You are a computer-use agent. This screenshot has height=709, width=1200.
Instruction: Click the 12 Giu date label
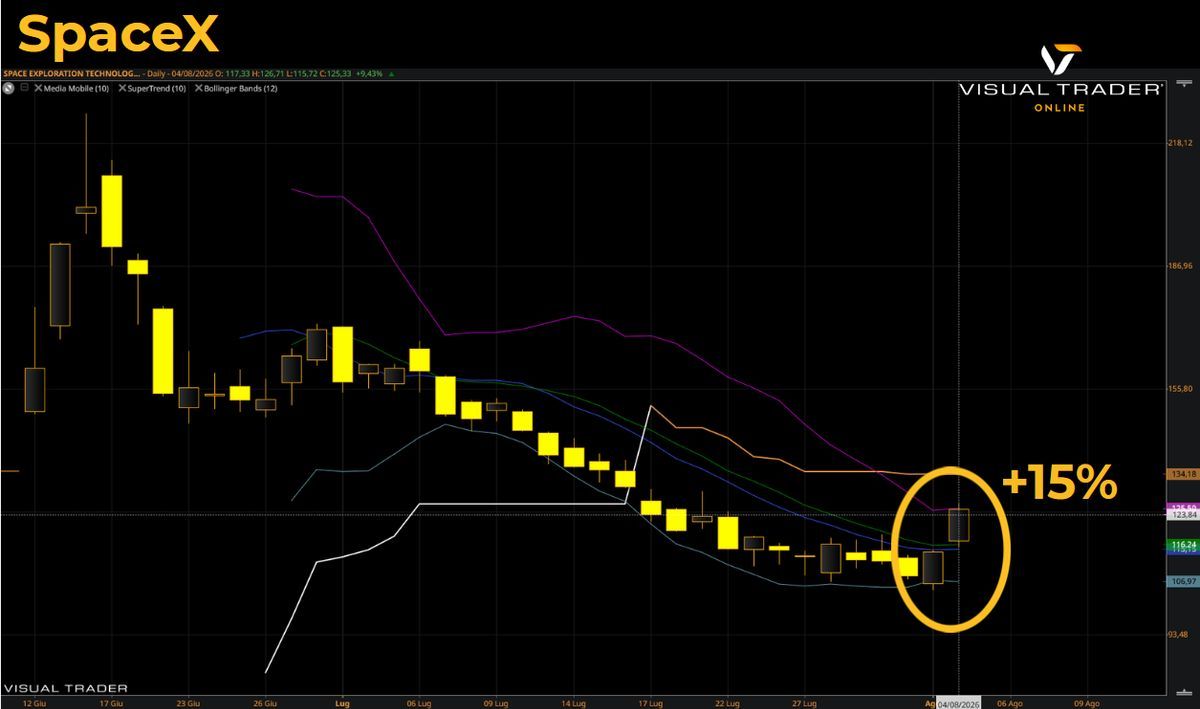coord(34,702)
